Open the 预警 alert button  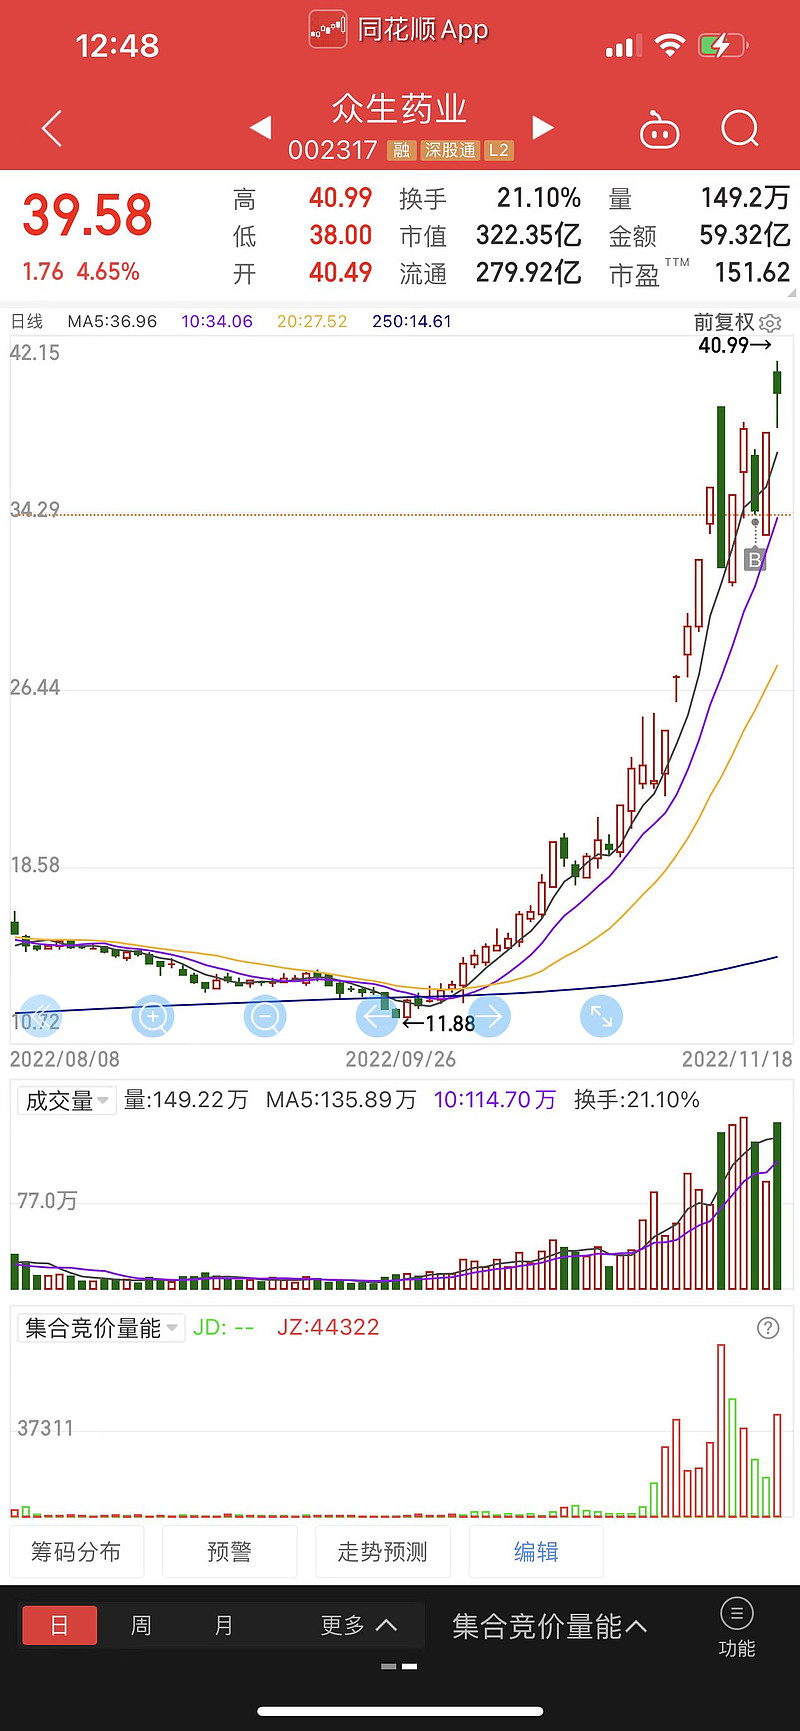tap(229, 1551)
